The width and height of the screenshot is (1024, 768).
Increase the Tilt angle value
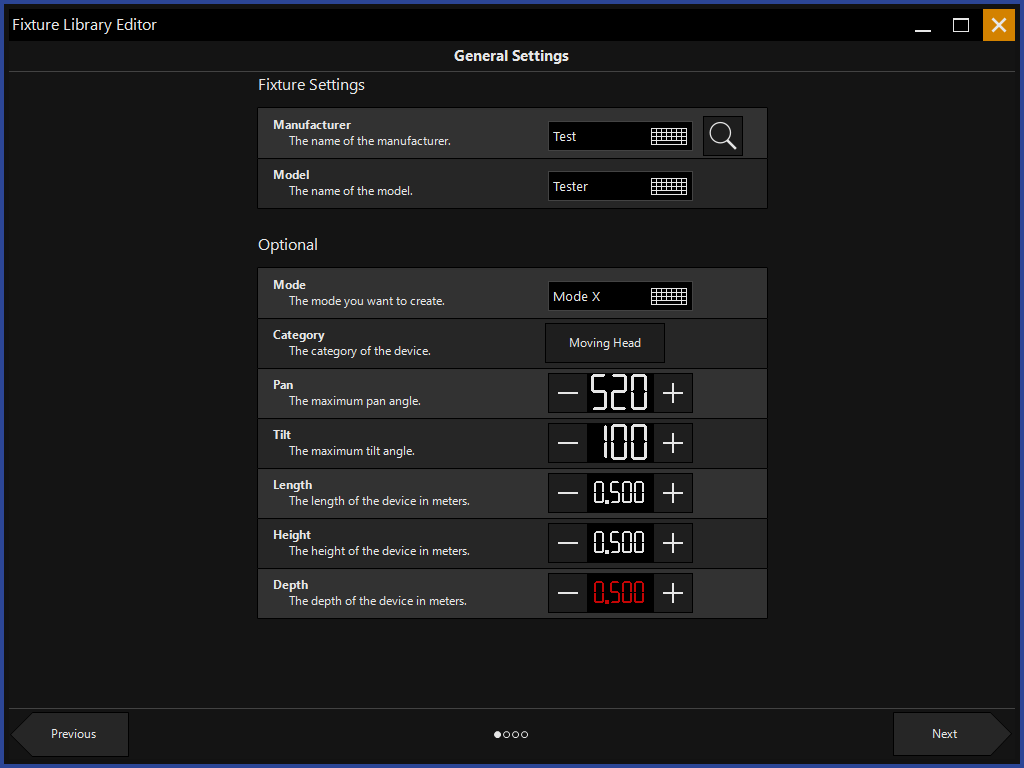tap(673, 444)
